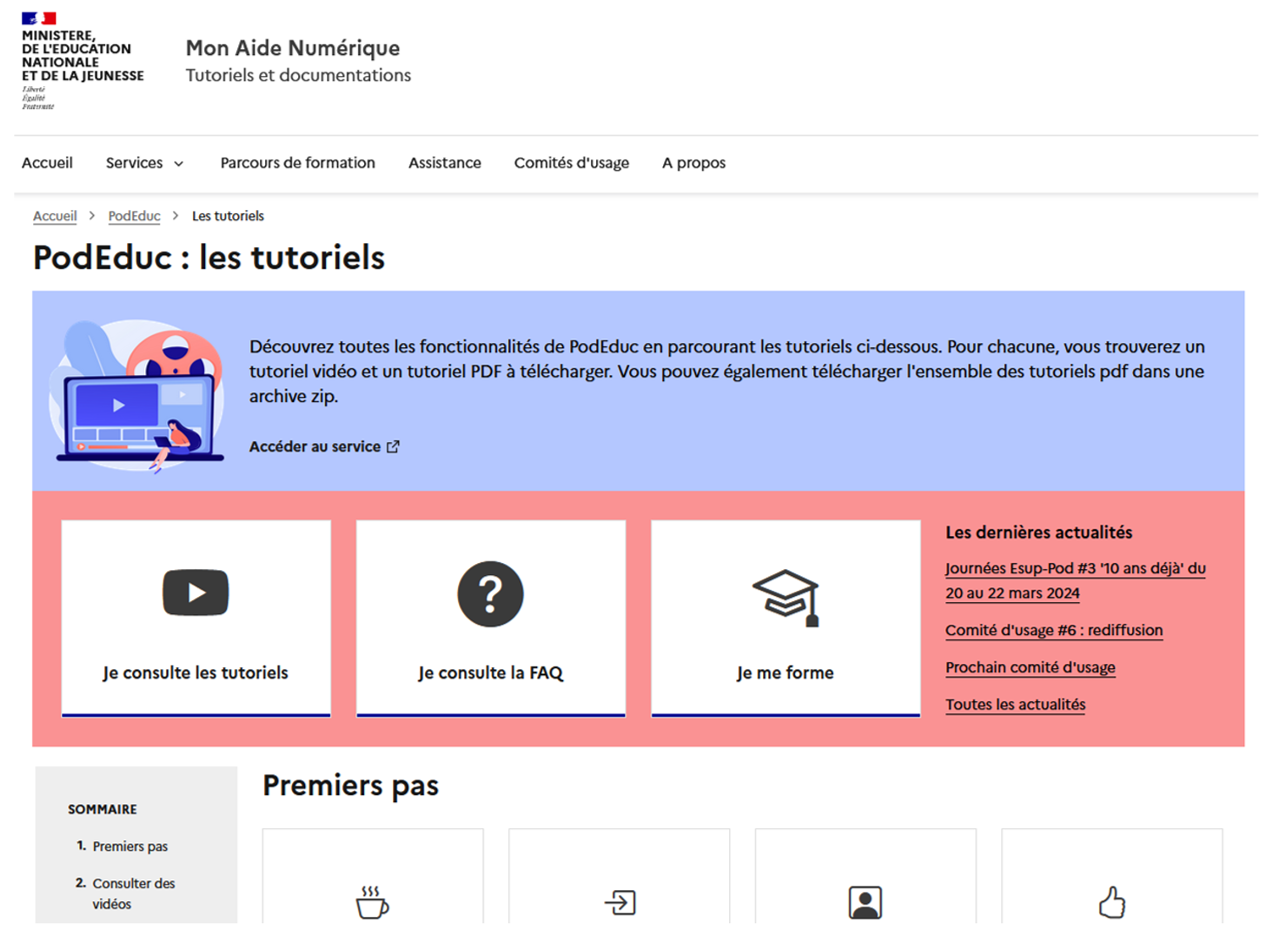Click the Premiers pas section heading
The width and height of the screenshot is (1286, 926).
tap(351, 787)
